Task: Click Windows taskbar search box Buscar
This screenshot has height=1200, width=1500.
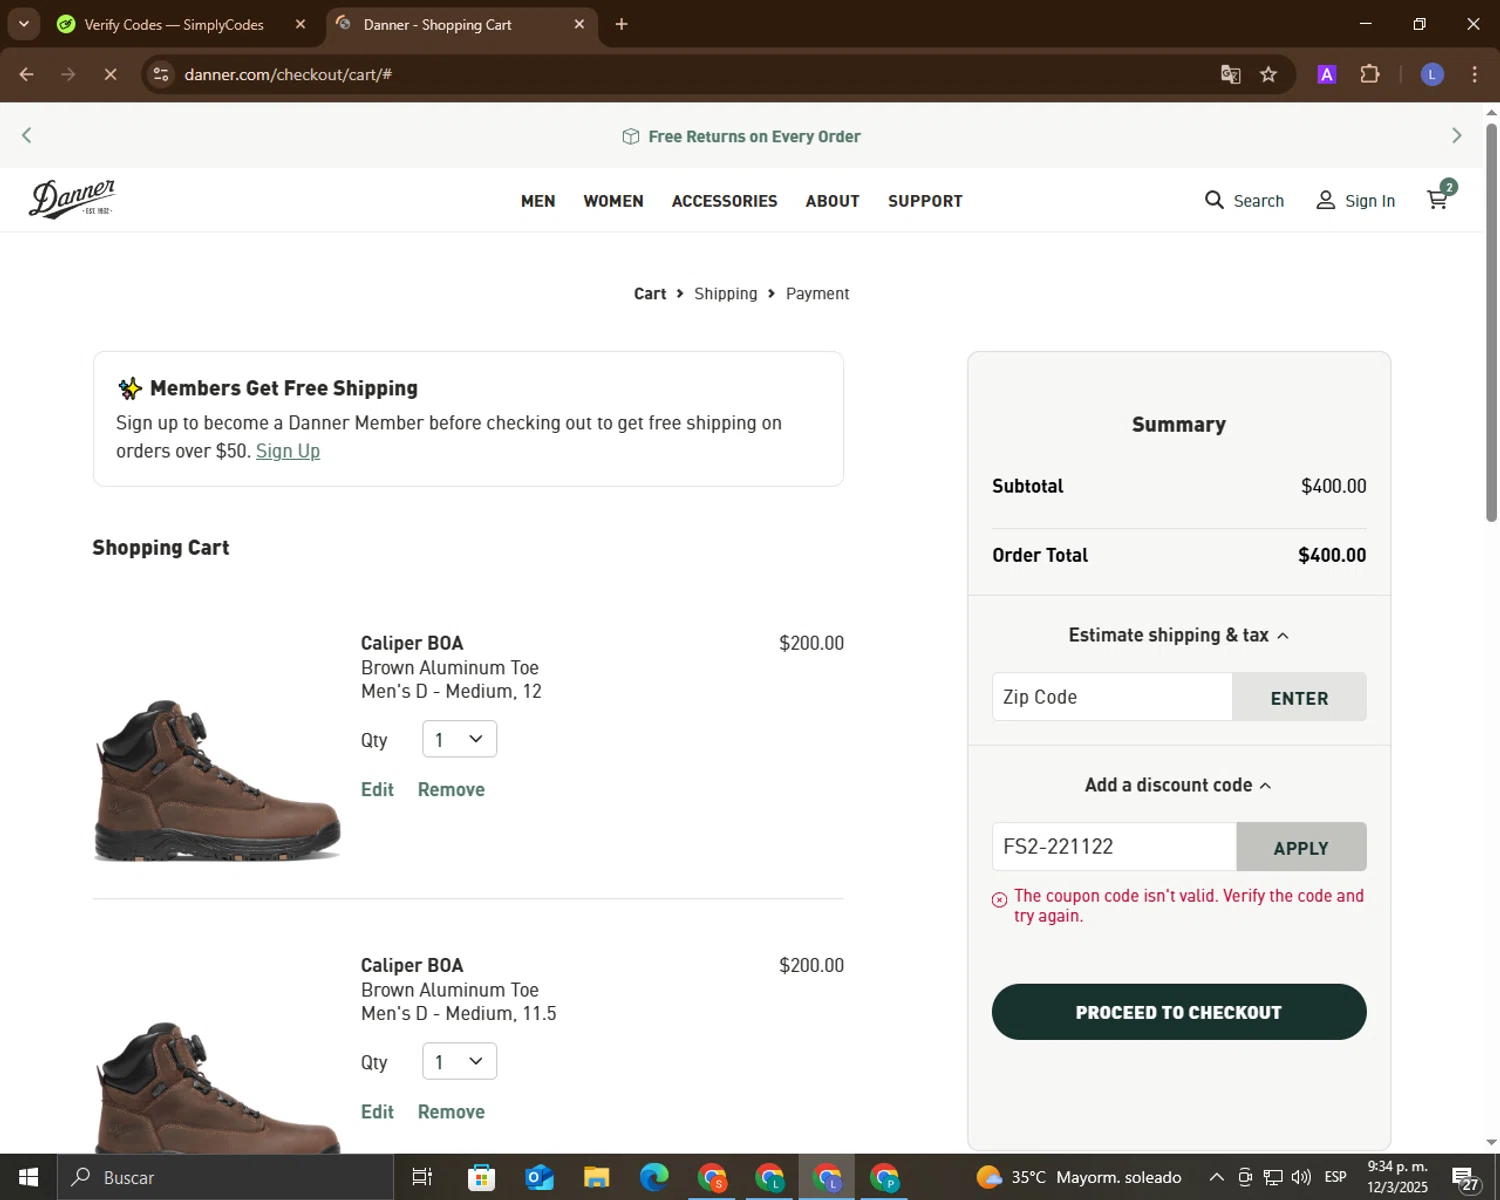Action: (225, 1177)
